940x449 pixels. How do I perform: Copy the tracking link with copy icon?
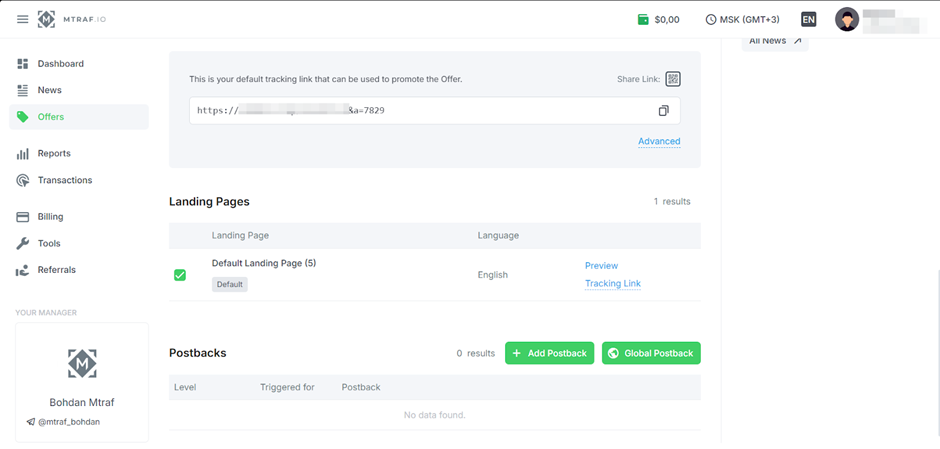[663, 111]
